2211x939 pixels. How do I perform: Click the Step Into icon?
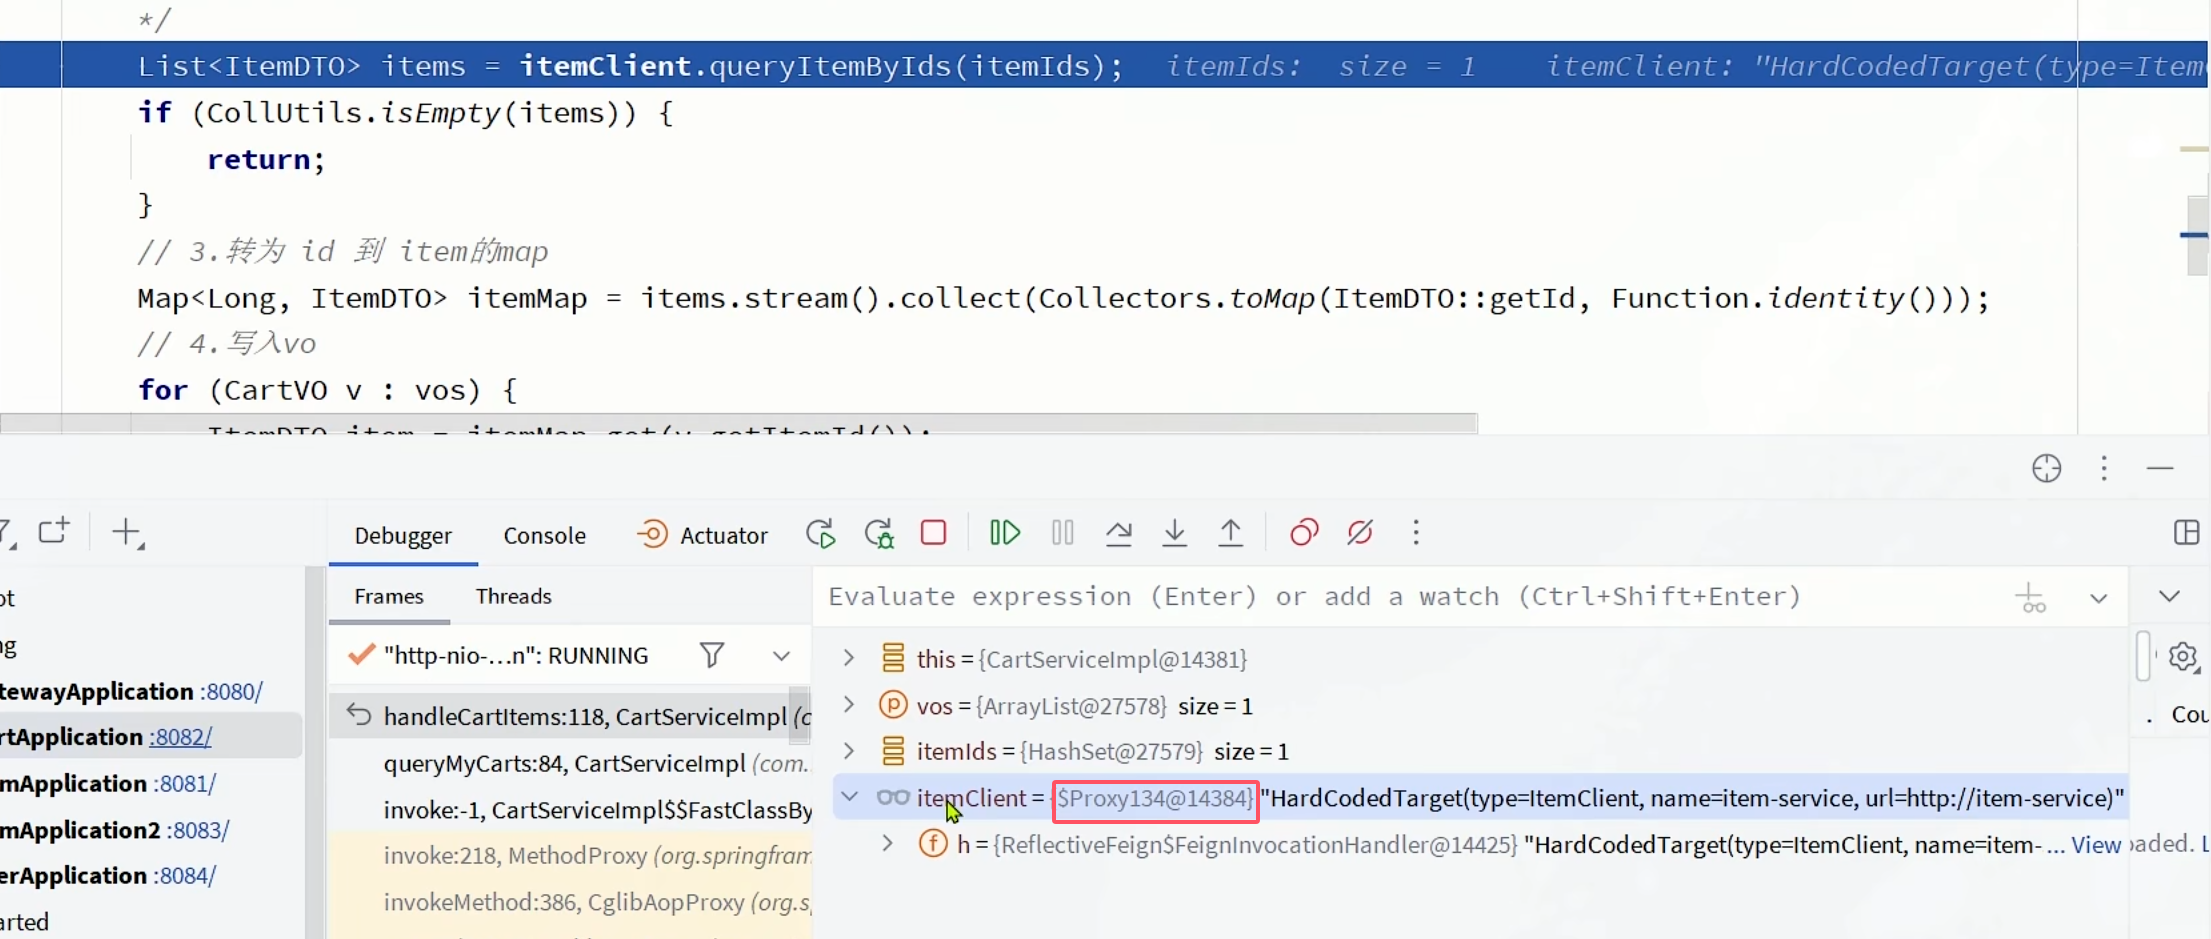coord(1174,533)
